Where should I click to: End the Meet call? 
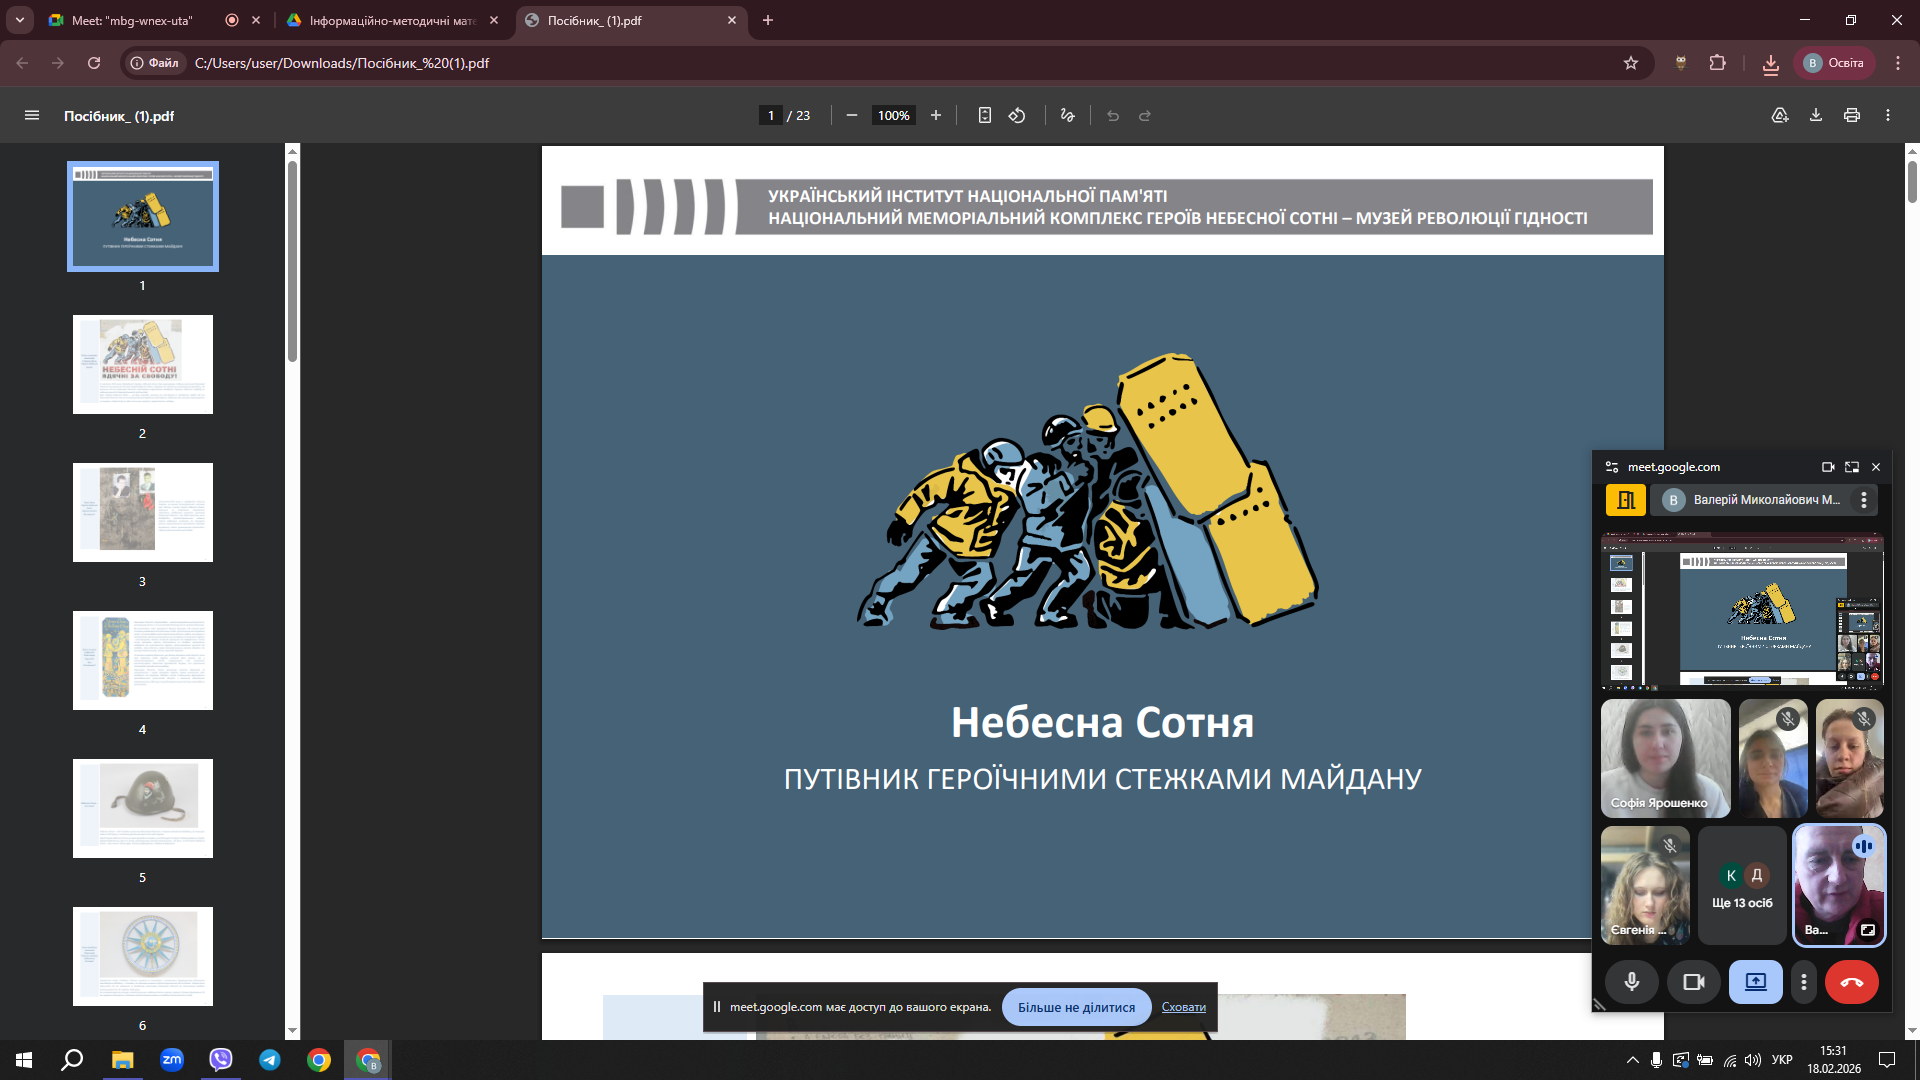(x=1851, y=982)
